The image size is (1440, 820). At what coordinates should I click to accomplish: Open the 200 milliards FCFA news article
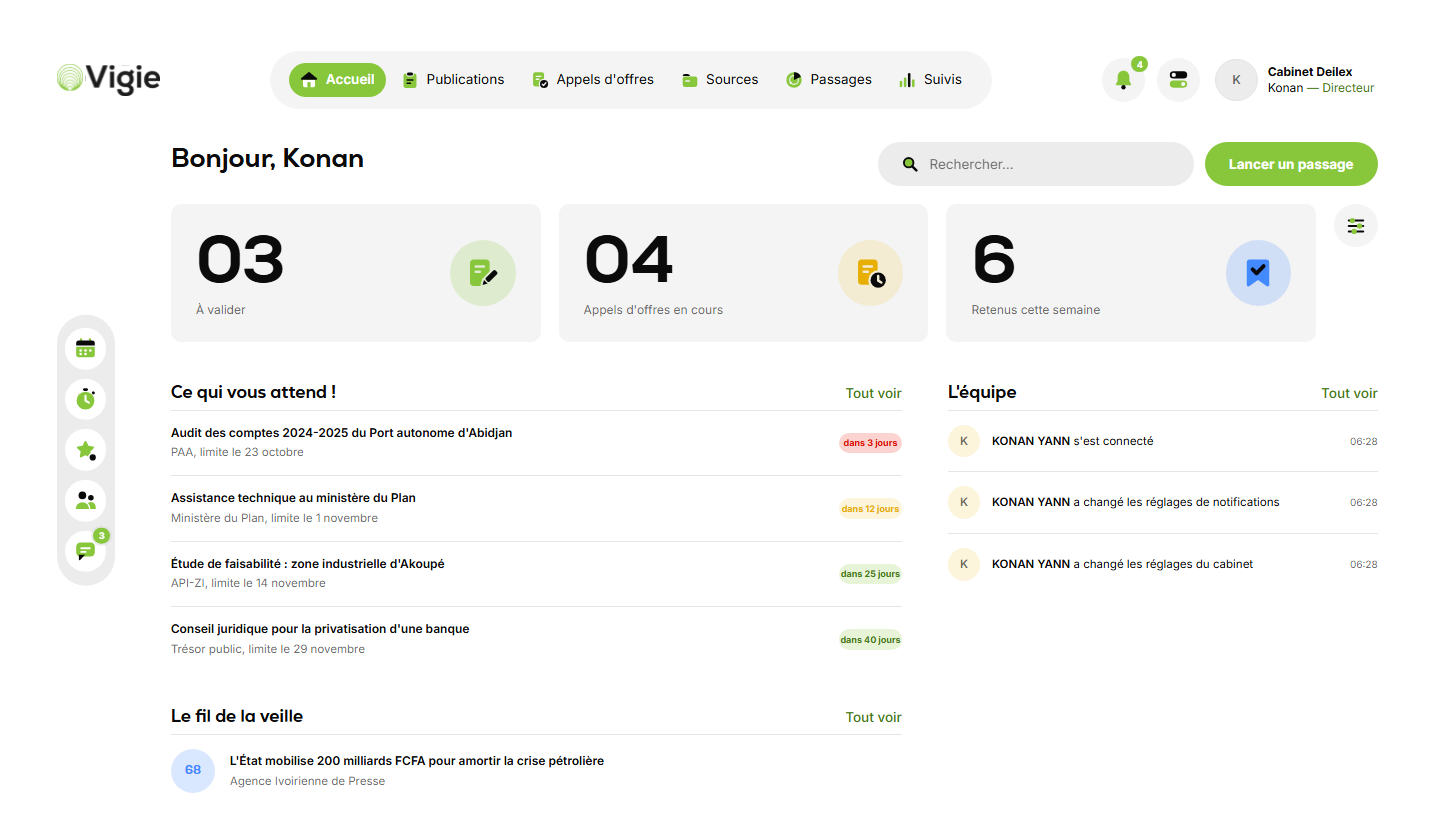tap(536, 770)
